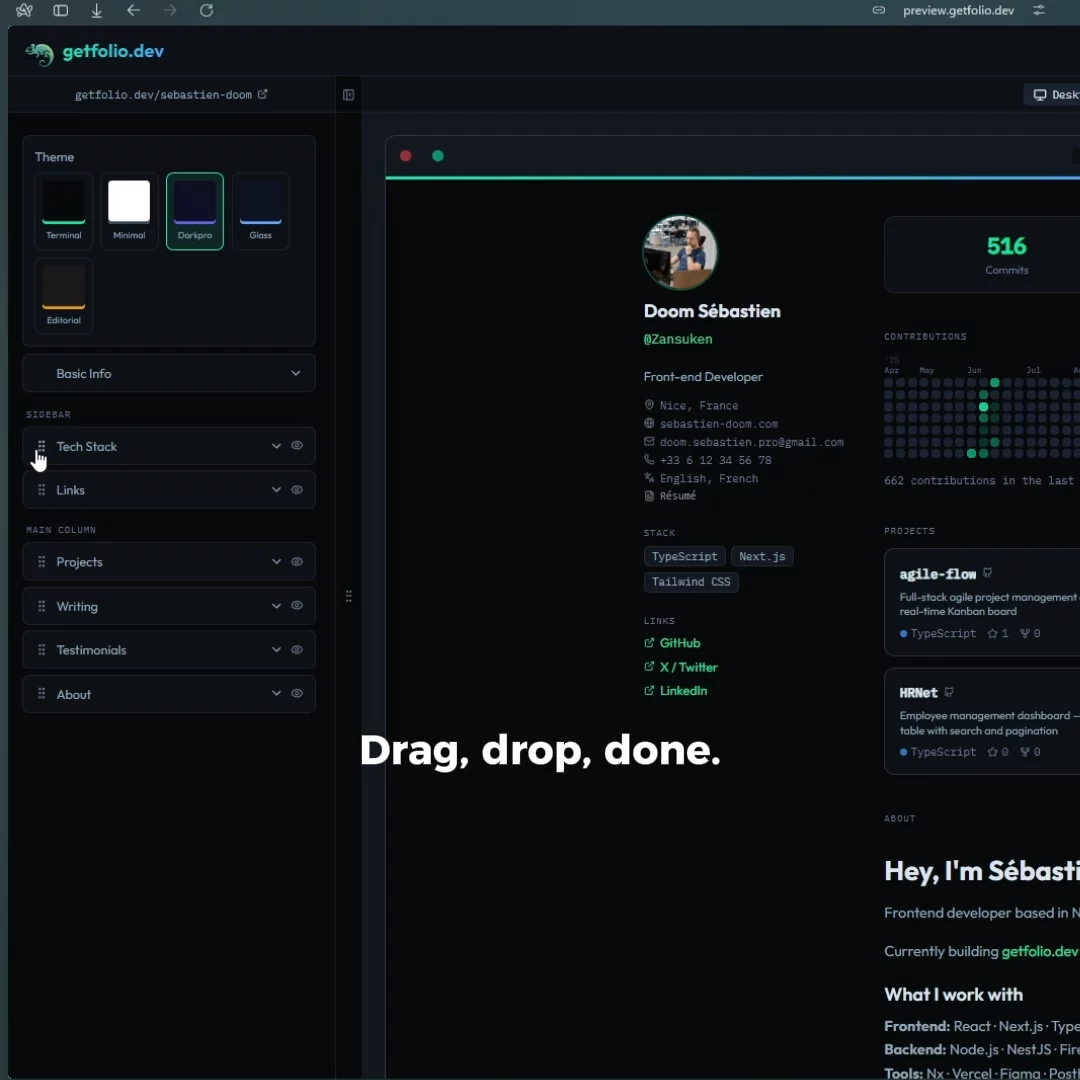
Task: Click the Résumé document icon
Action: [649, 496]
